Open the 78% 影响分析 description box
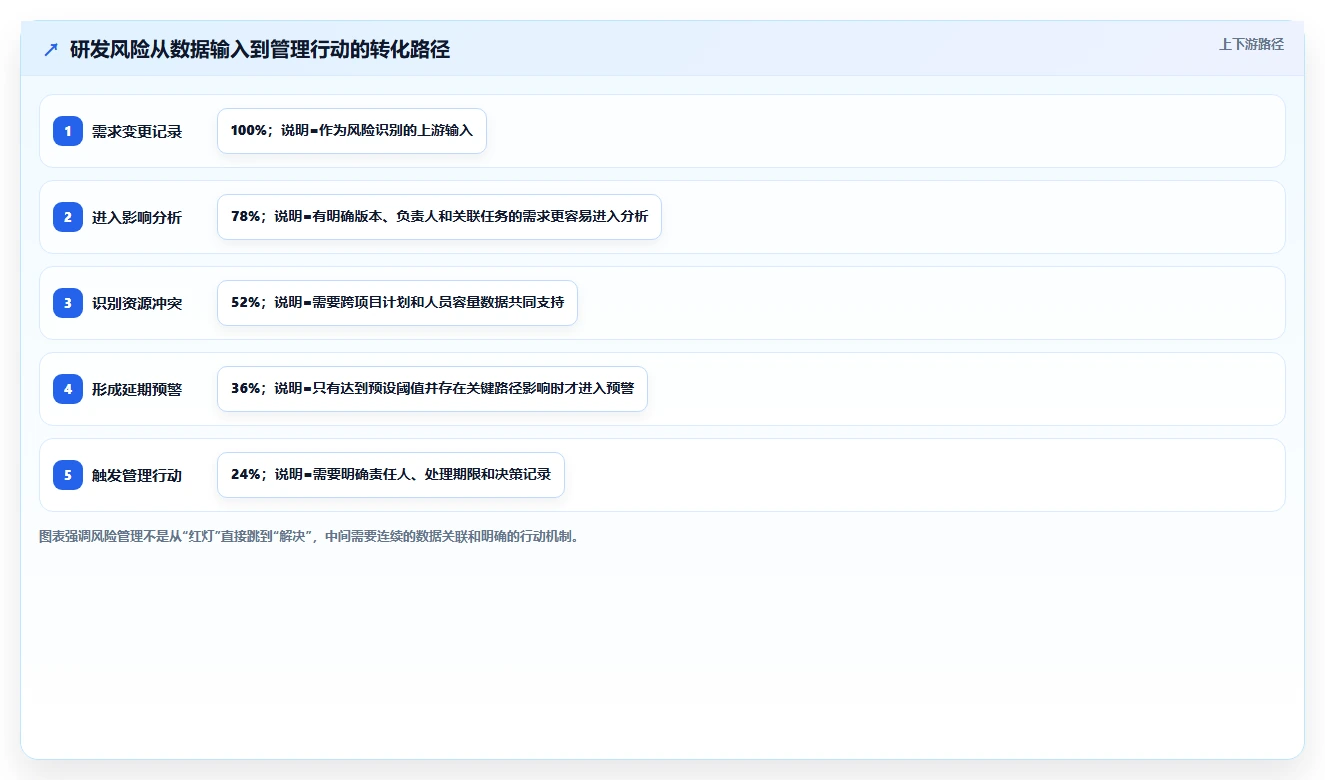The image size is (1325, 780). (x=439, y=217)
